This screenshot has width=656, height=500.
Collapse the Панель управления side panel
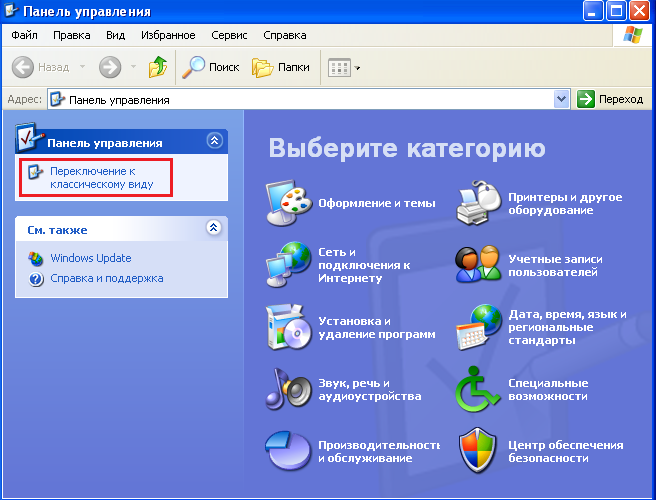pyautogui.click(x=213, y=142)
